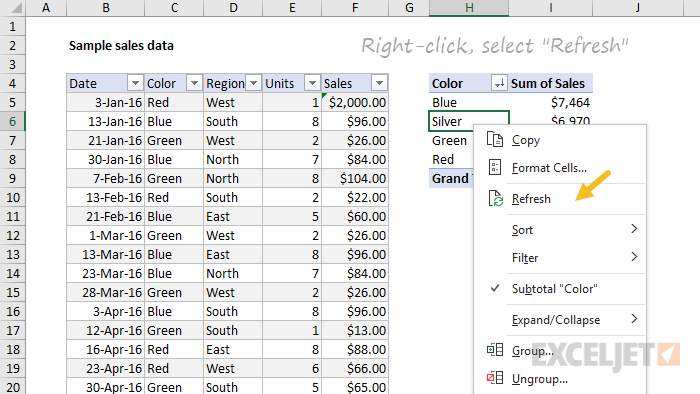The height and width of the screenshot is (394, 700).
Task: Click the "1-Mar-16" date cell
Action: click(106, 235)
